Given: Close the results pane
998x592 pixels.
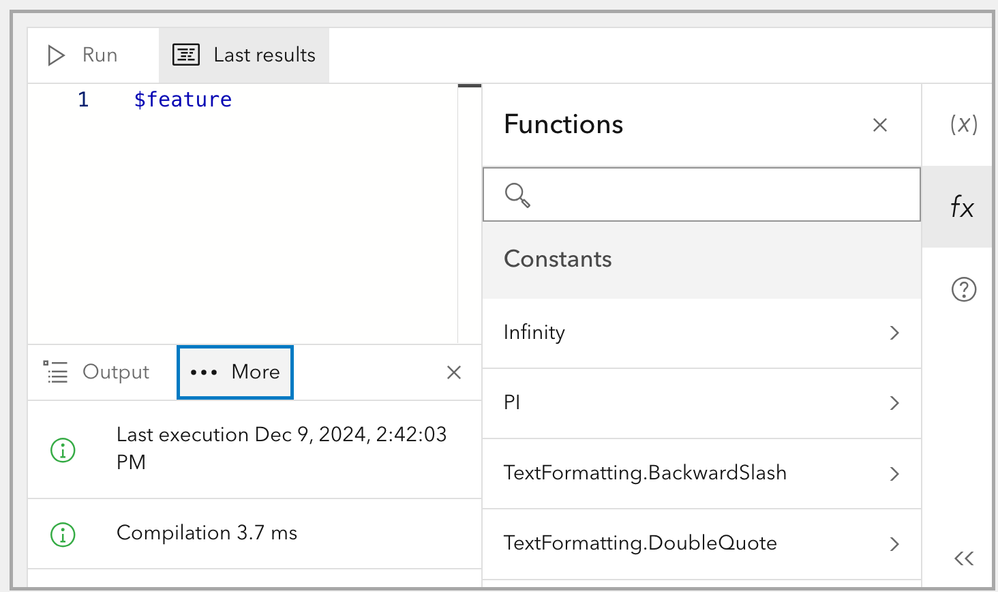Looking at the screenshot, I should 454,372.
